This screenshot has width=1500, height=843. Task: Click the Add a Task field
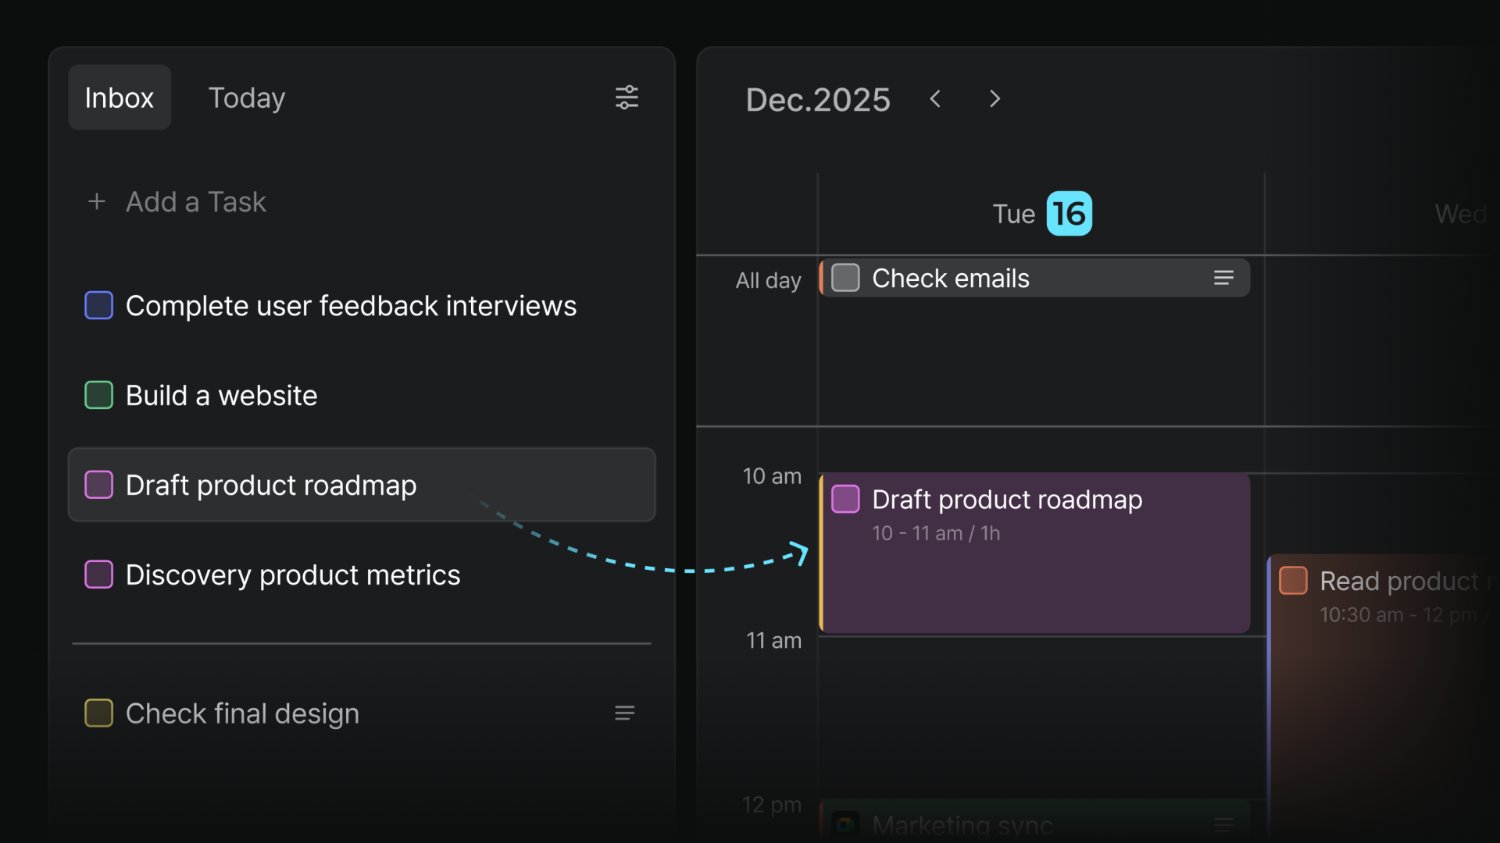point(196,202)
